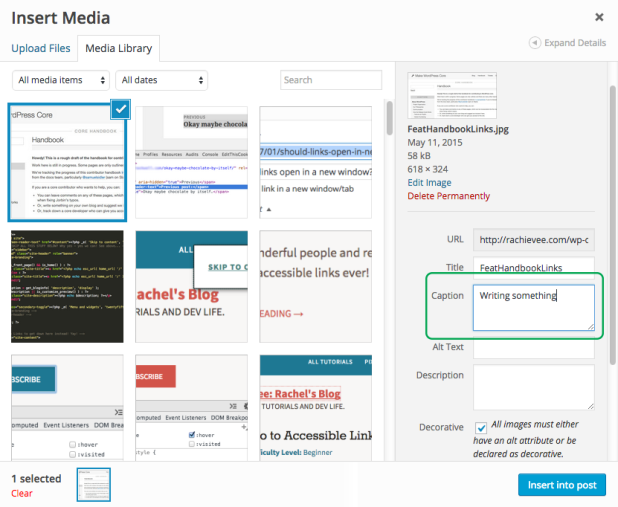Click the URL field

[534, 240]
